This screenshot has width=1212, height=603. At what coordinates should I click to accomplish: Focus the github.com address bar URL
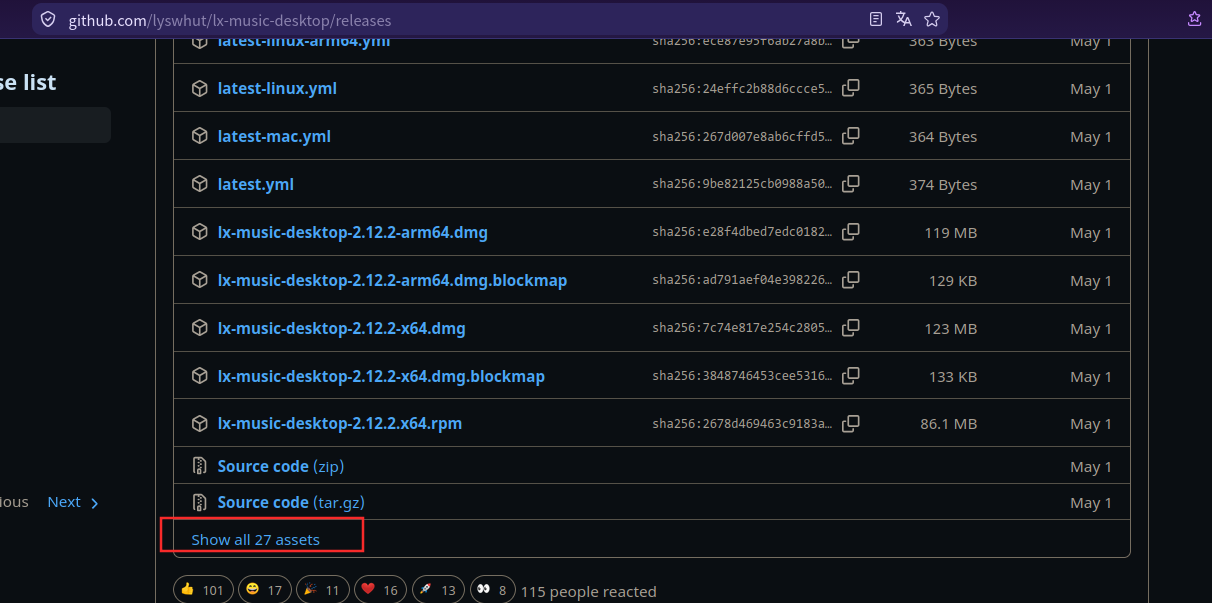click(x=230, y=20)
